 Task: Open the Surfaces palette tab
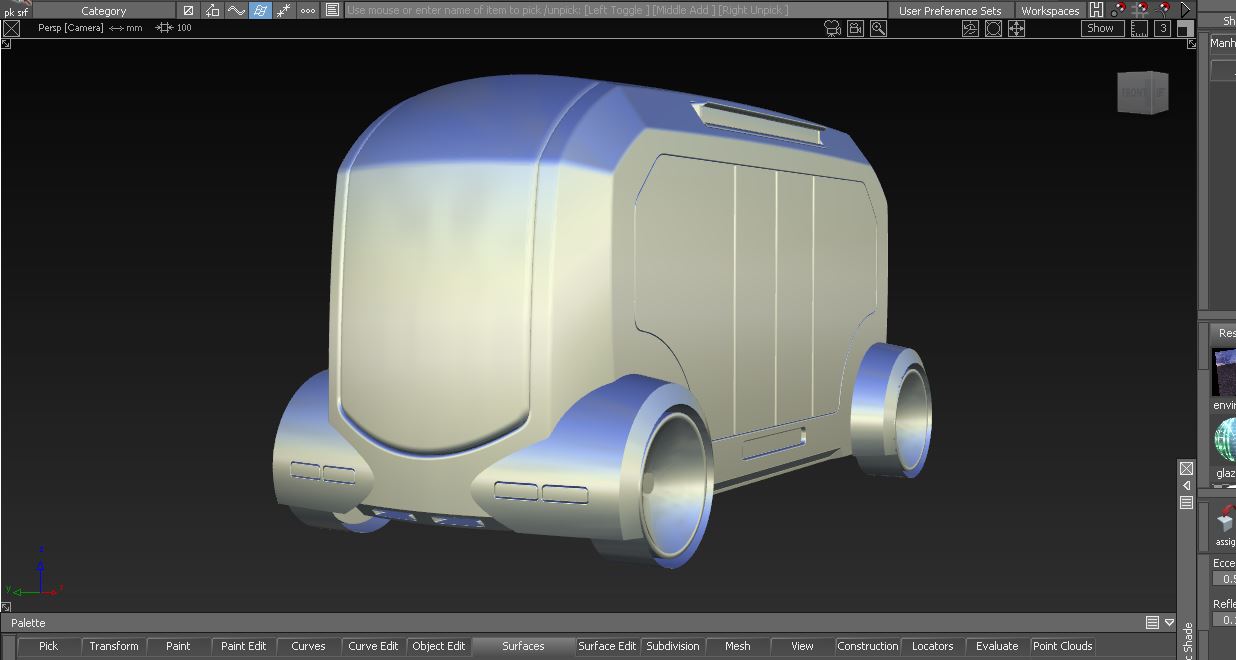click(x=523, y=646)
